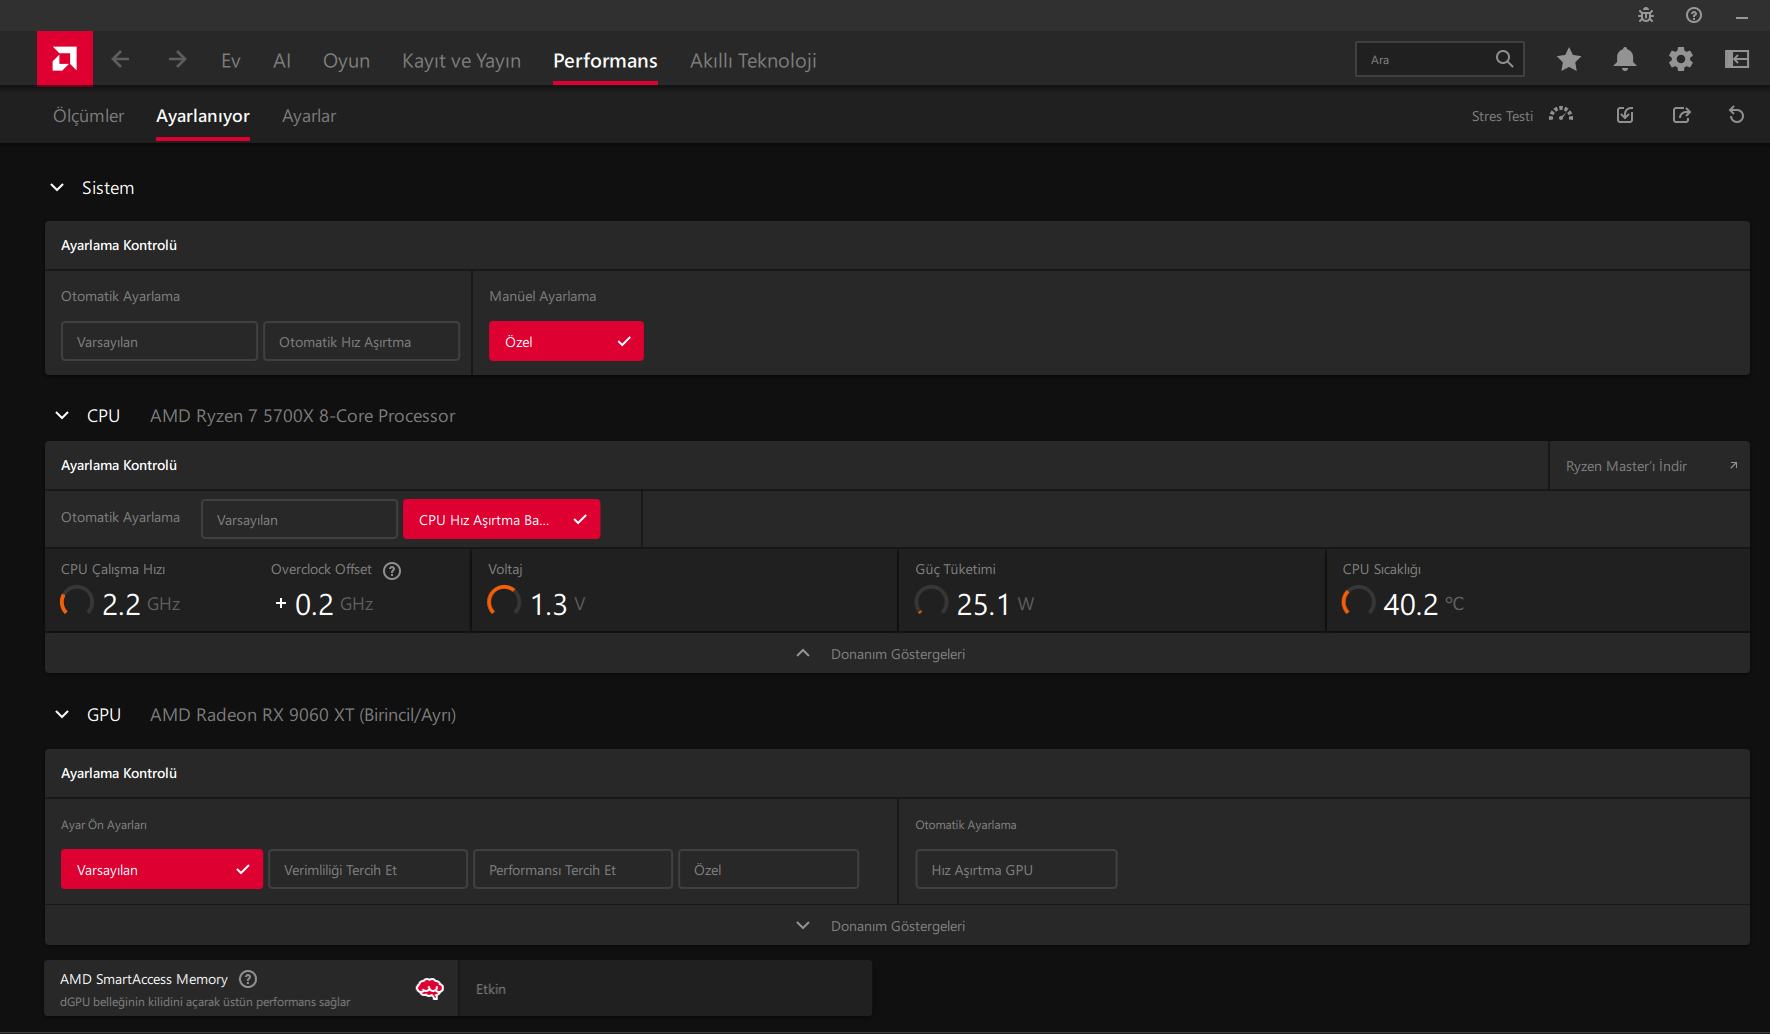
Task: Click the search magnifier icon
Action: point(1504,59)
